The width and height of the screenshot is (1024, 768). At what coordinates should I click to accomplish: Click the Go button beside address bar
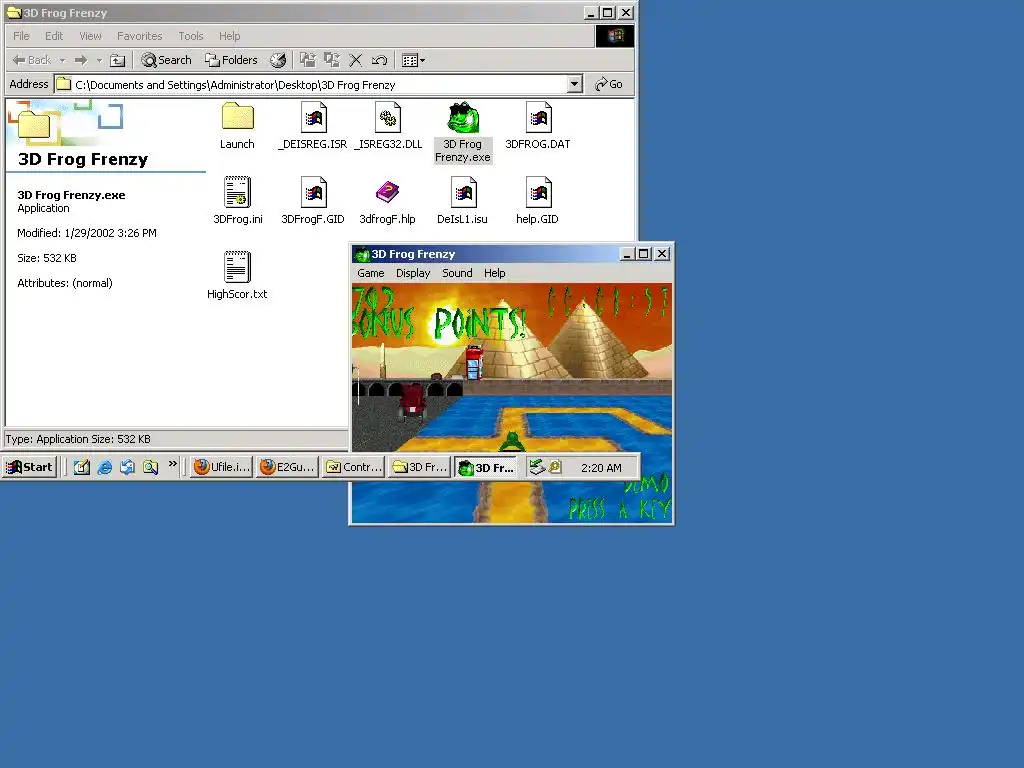click(x=609, y=84)
